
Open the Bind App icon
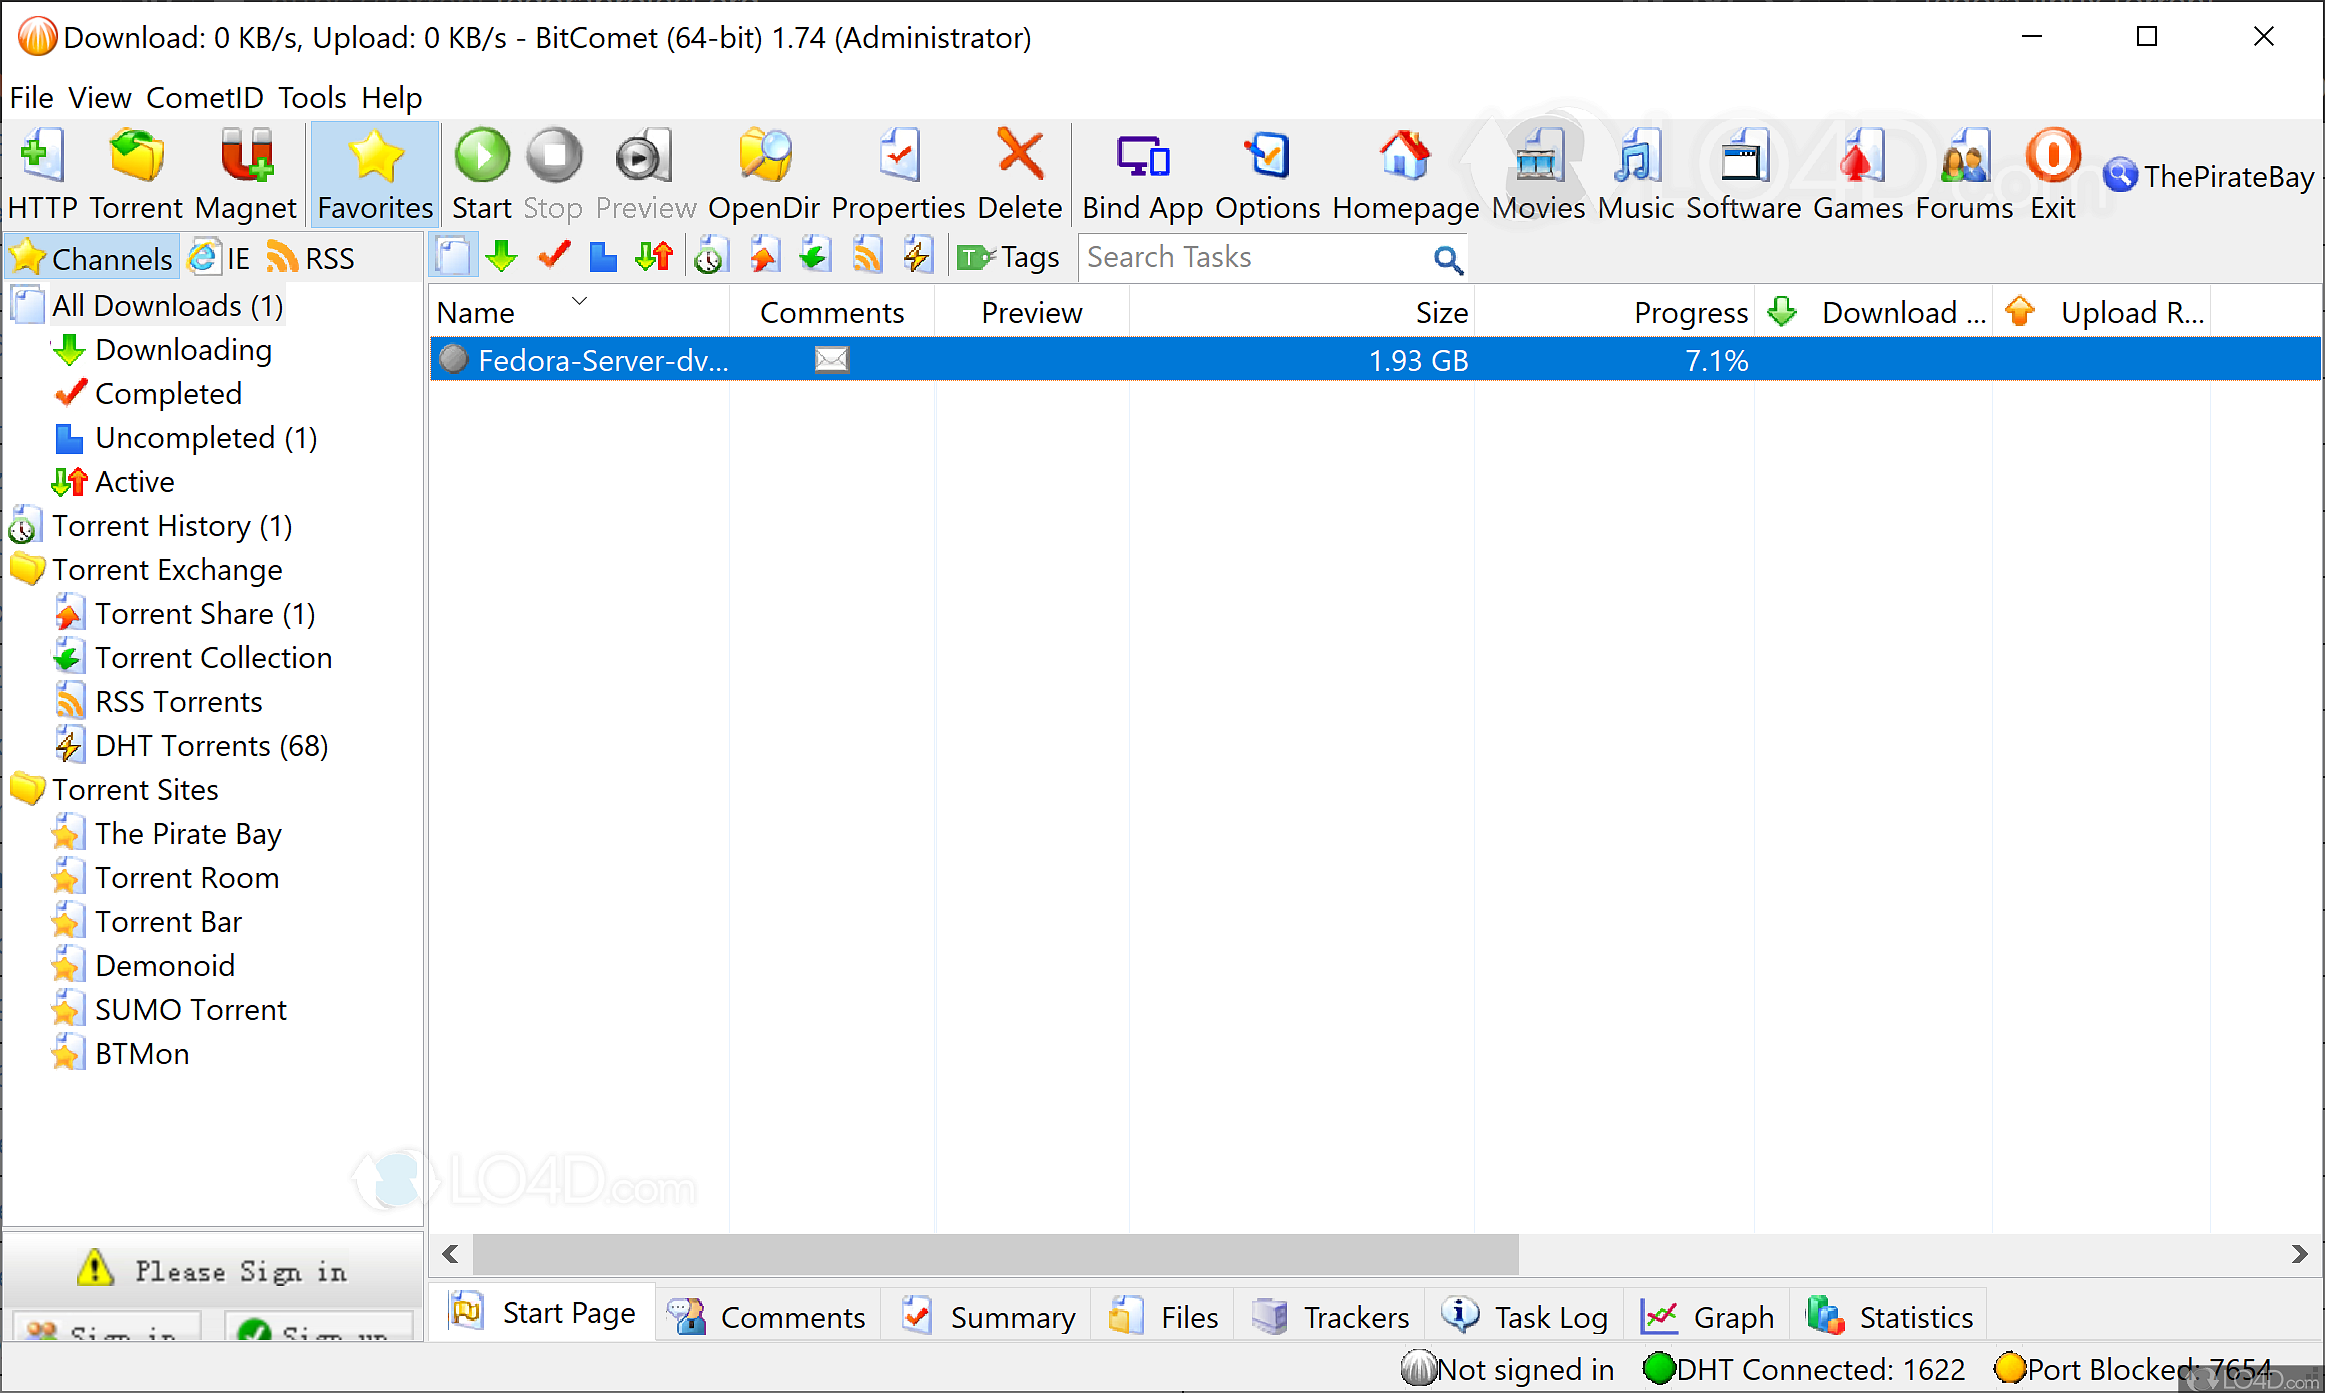pyautogui.click(x=1142, y=158)
